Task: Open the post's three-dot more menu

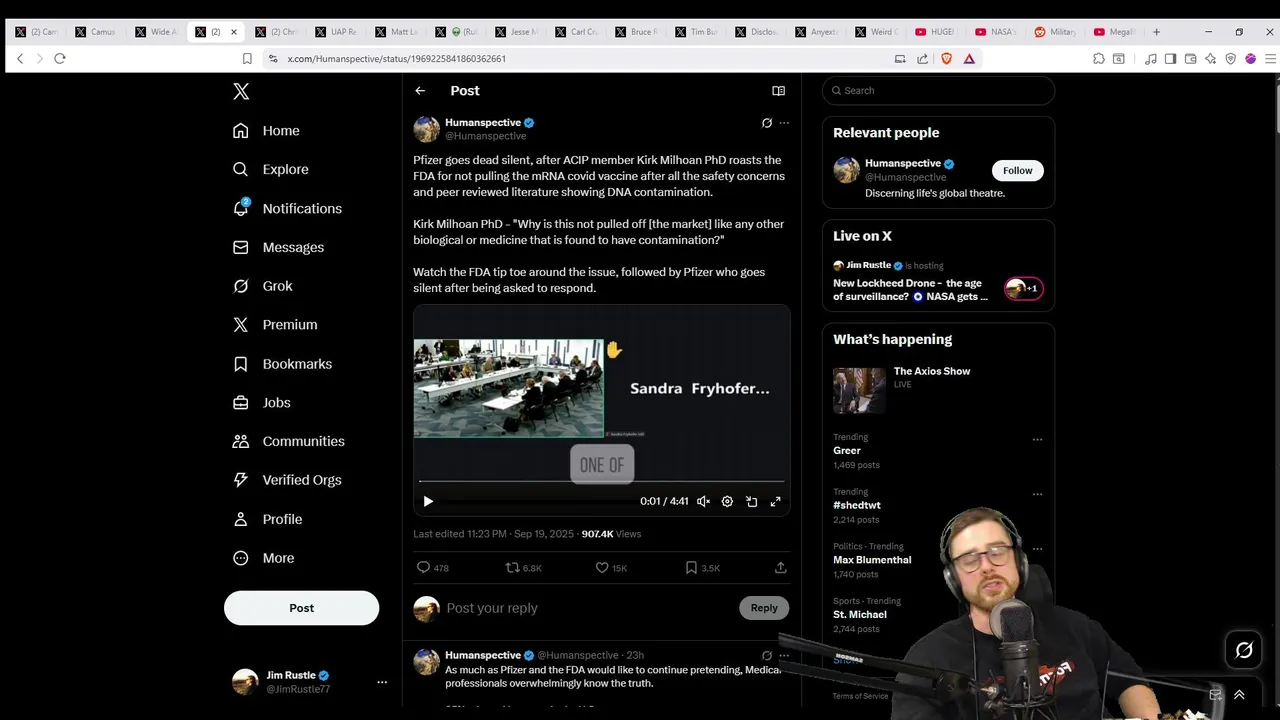Action: (784, 123)
